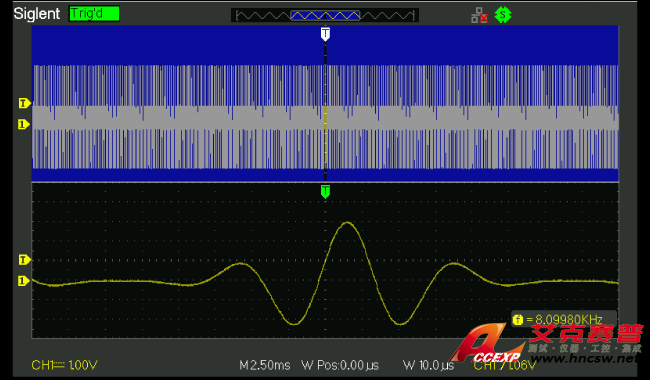Screen dimensions: 650x380
Task: Click the lower channel 1 ground marker
Action: 24,281
